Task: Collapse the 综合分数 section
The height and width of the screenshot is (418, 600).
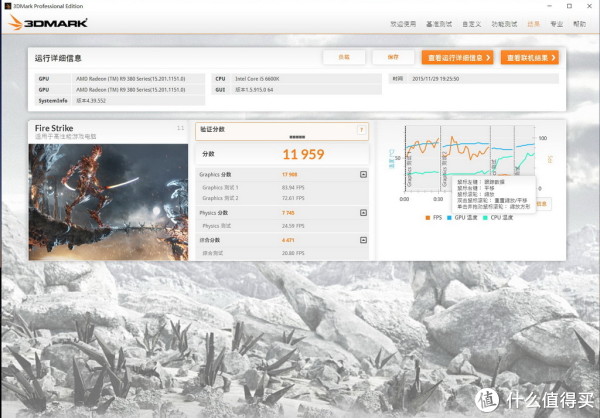Action: click(x=363, y=240)
